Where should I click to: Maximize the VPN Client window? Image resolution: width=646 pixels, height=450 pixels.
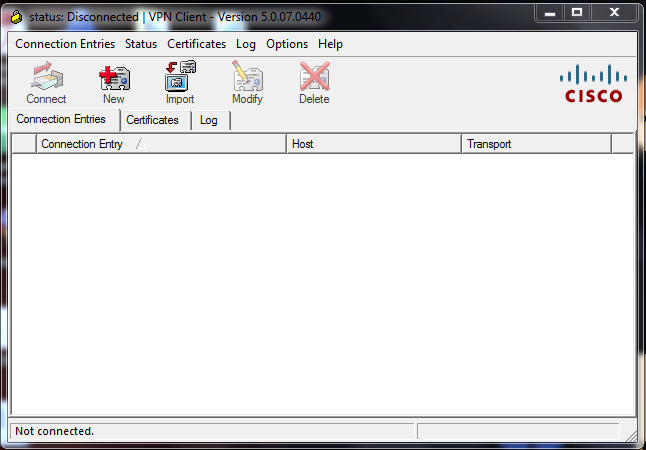577,12
